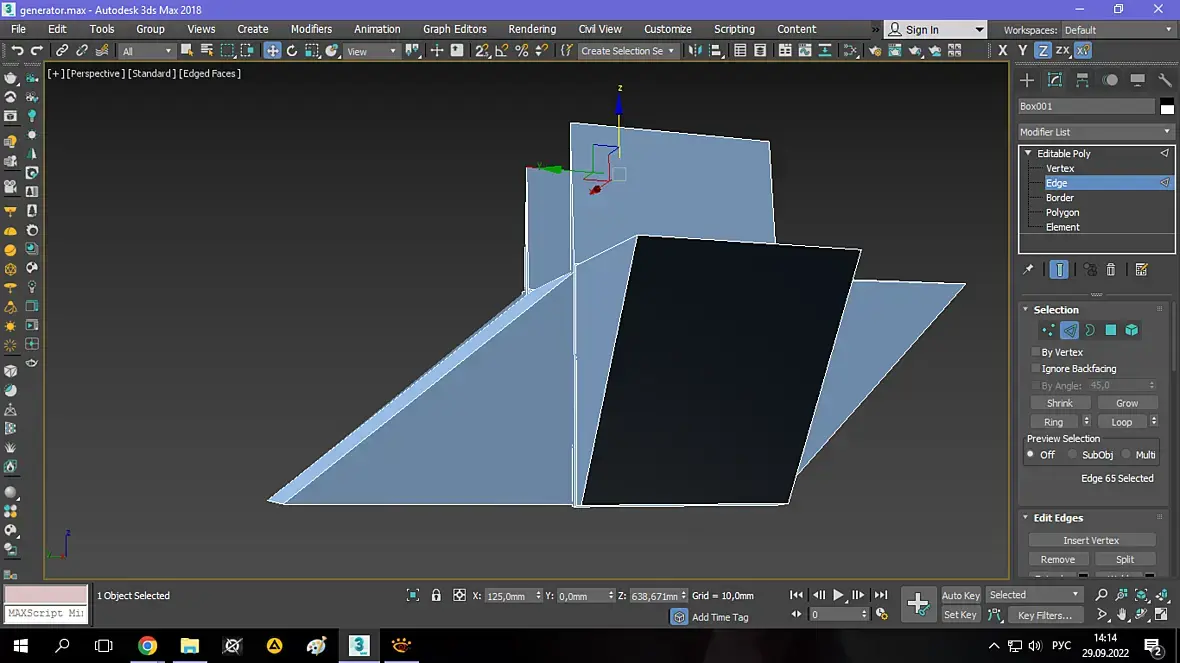Toggle the selection lock padlock icon

pos(436,595)
